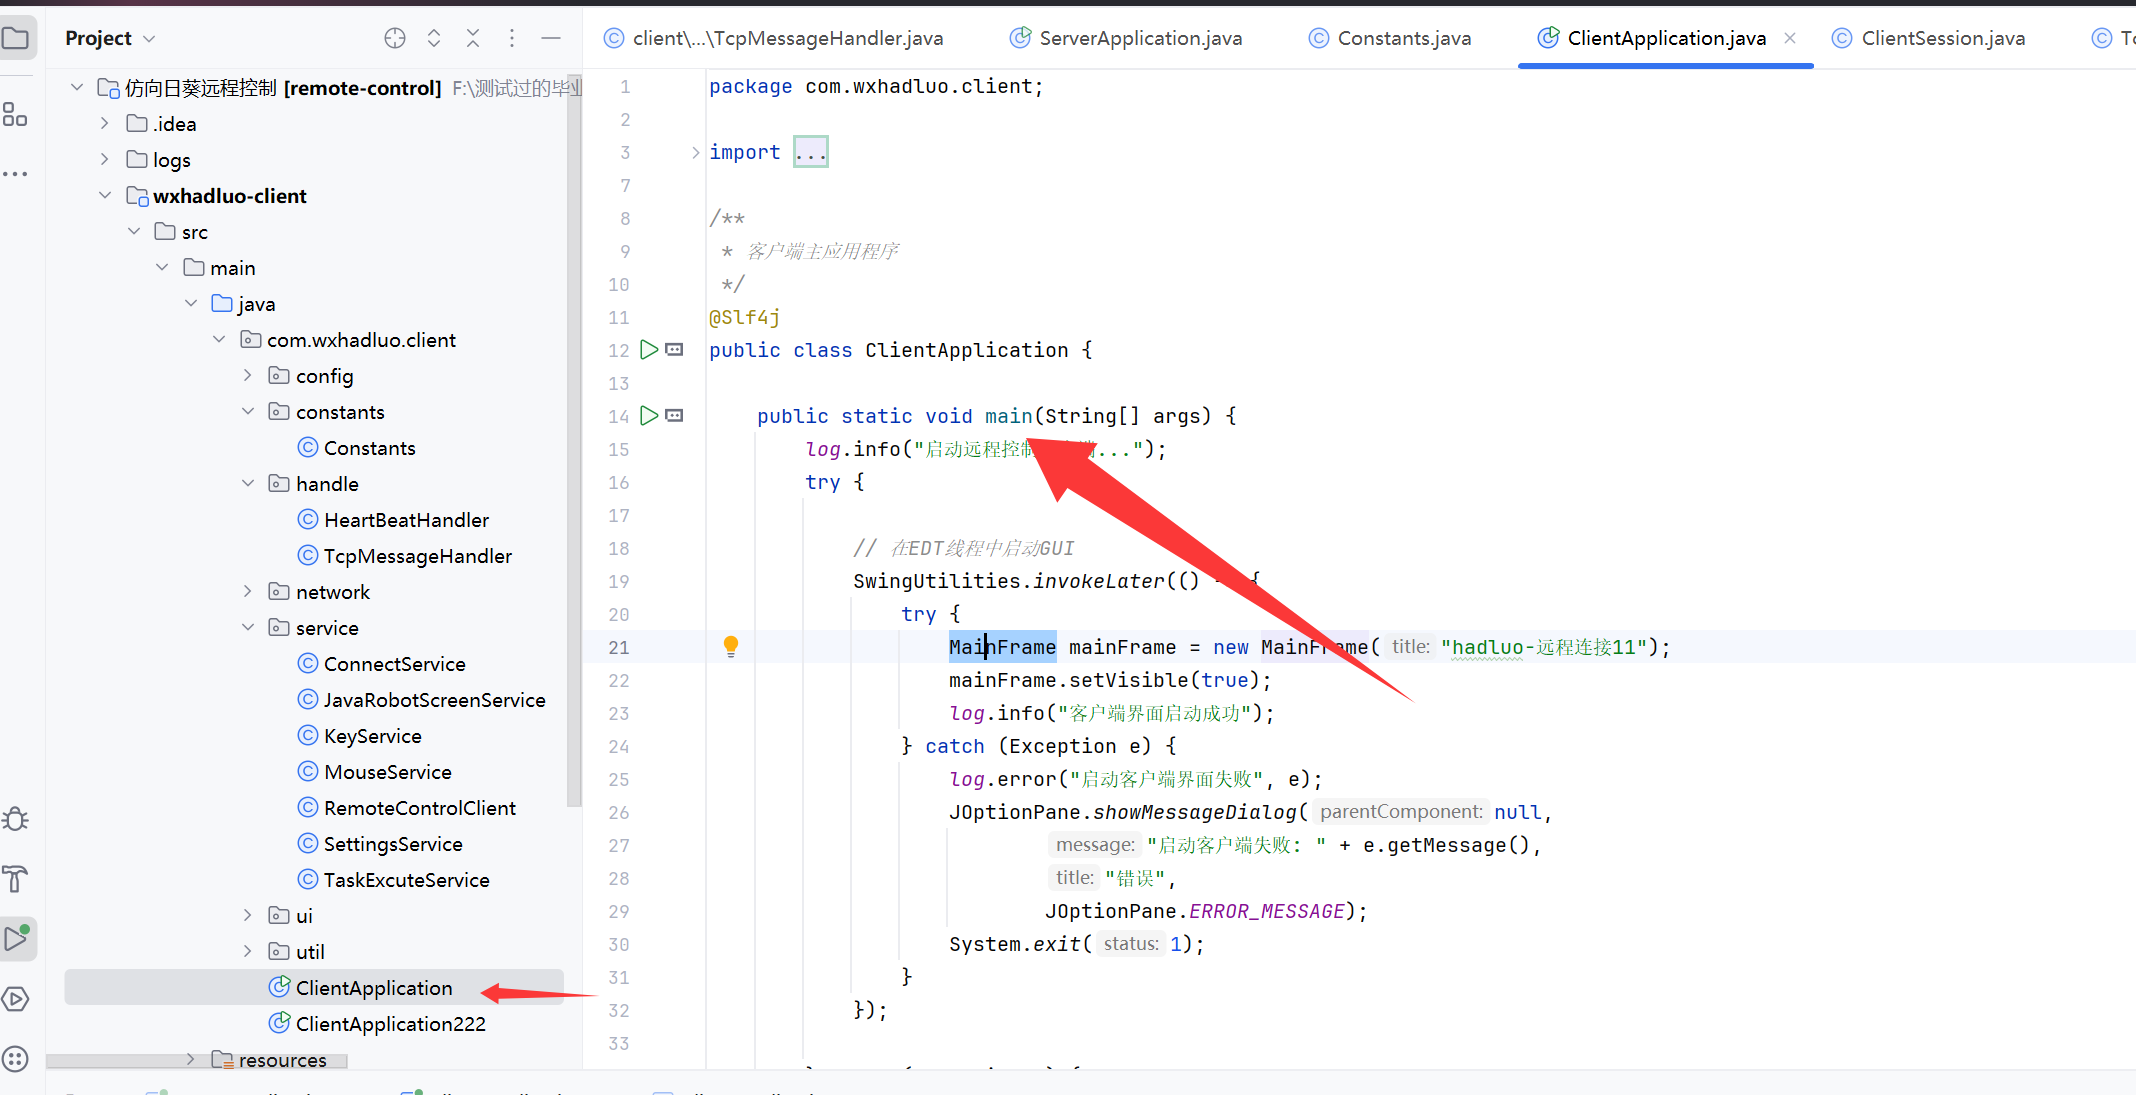
Task: Click Expand All in Project toolbar
Action: [x=434, y=38]
